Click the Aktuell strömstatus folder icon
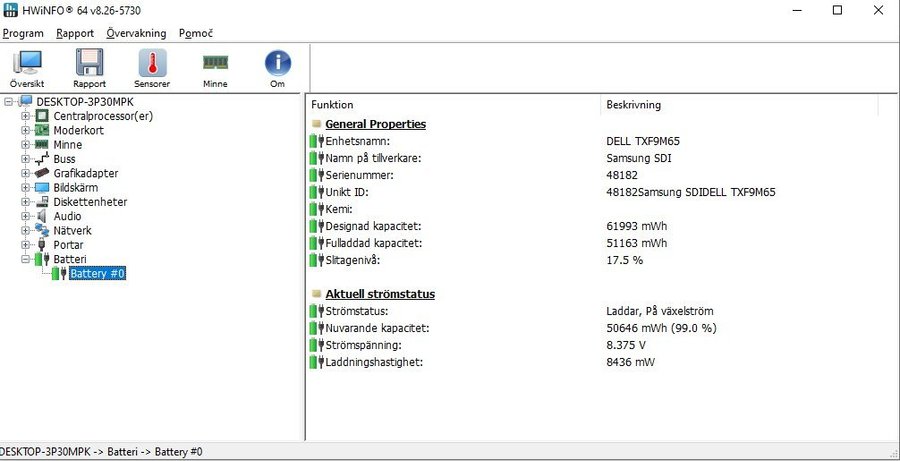900x461 pixels. [316, 294]
